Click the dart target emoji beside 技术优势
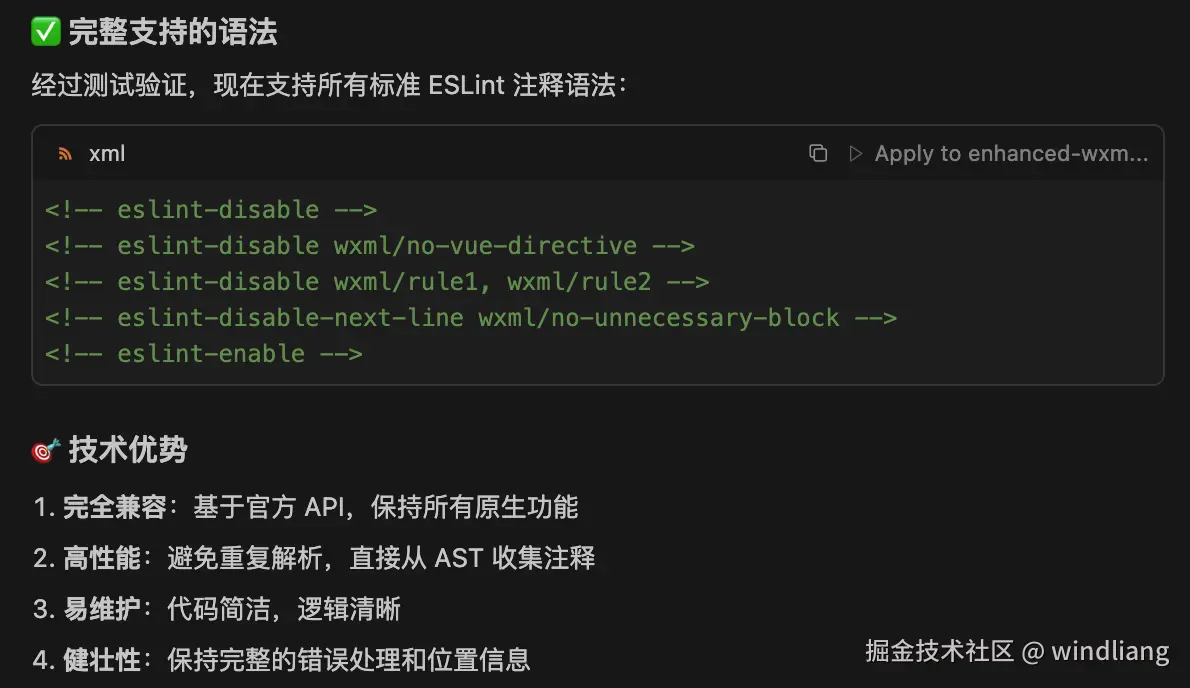 coord(46,451)
